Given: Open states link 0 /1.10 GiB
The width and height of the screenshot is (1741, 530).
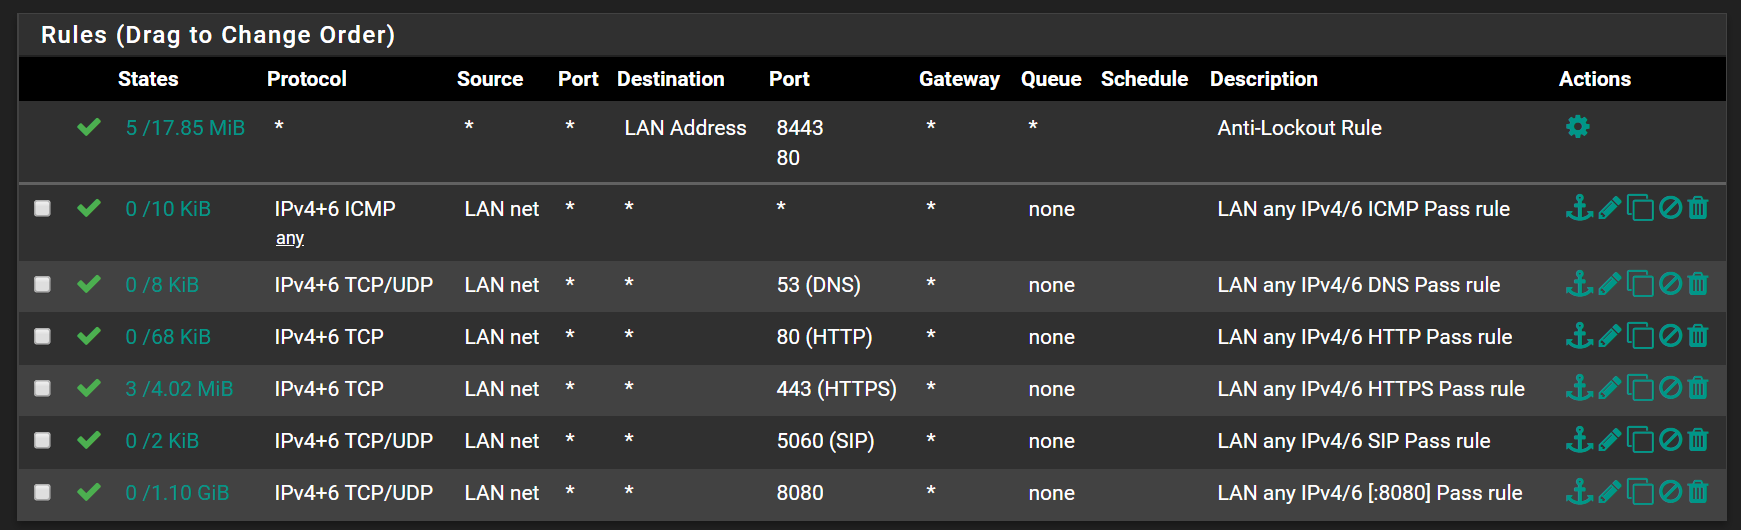Looking at the screenshot, I should (177, 493).
